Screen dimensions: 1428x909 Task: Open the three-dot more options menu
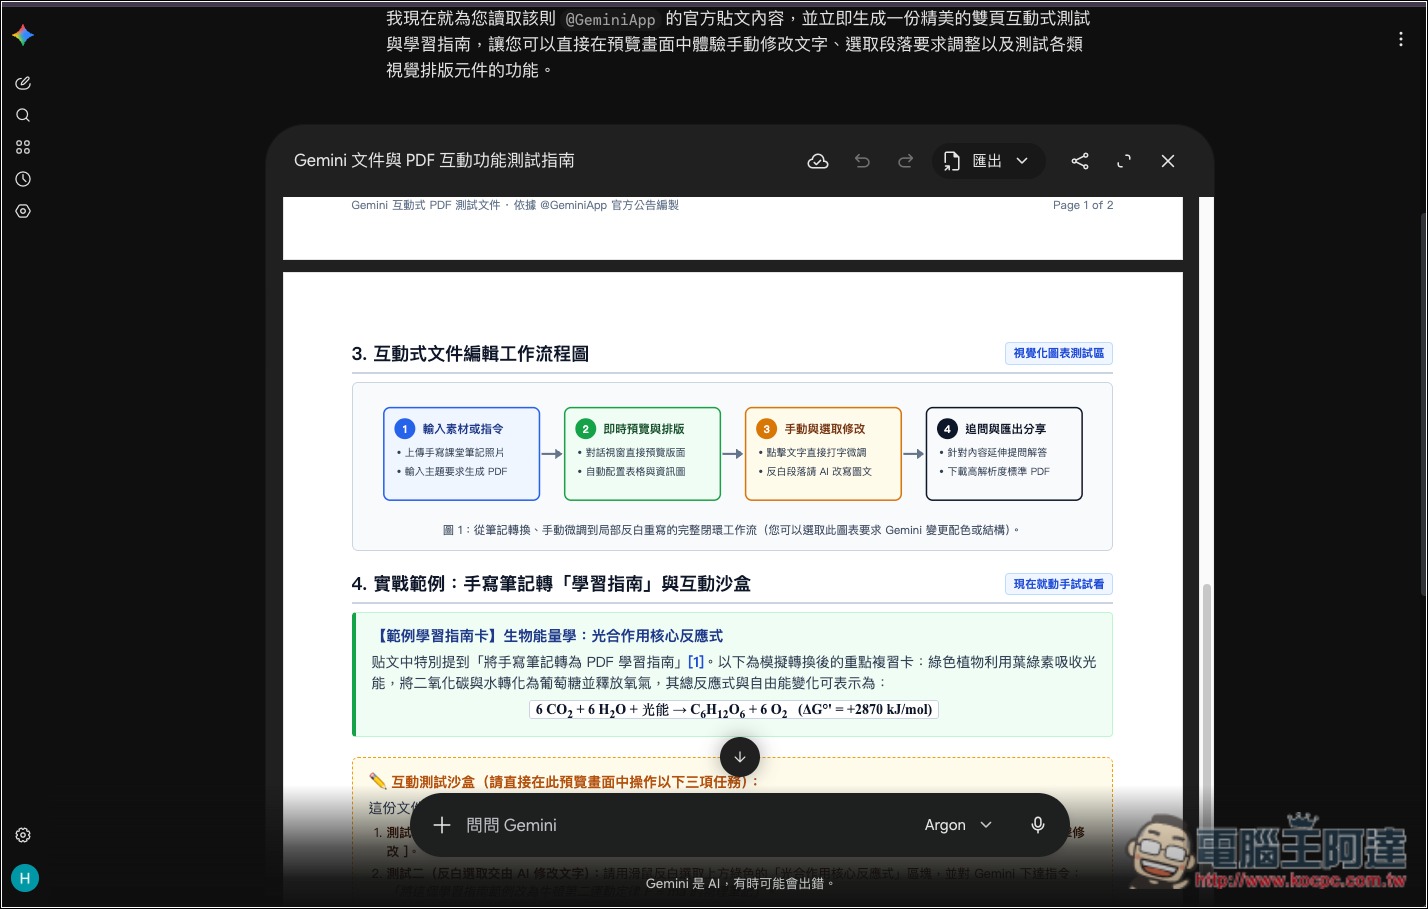(x=1400, y=39)
